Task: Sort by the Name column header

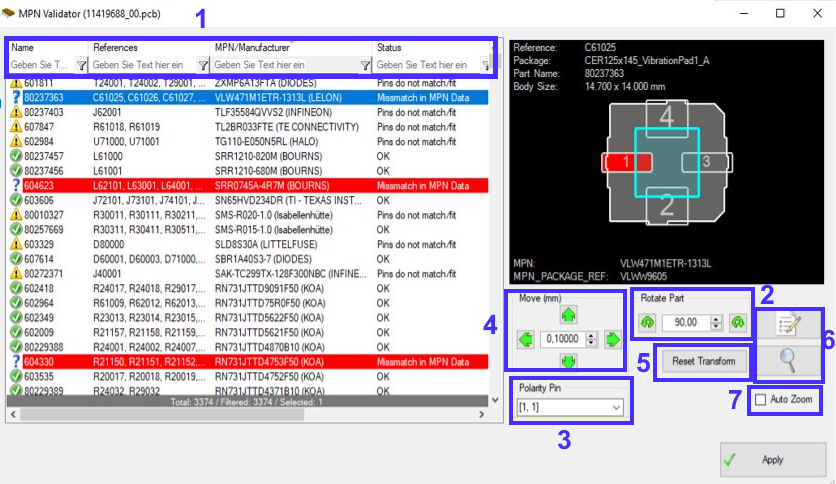Action: pyautogui.click(x=47, y=47)
